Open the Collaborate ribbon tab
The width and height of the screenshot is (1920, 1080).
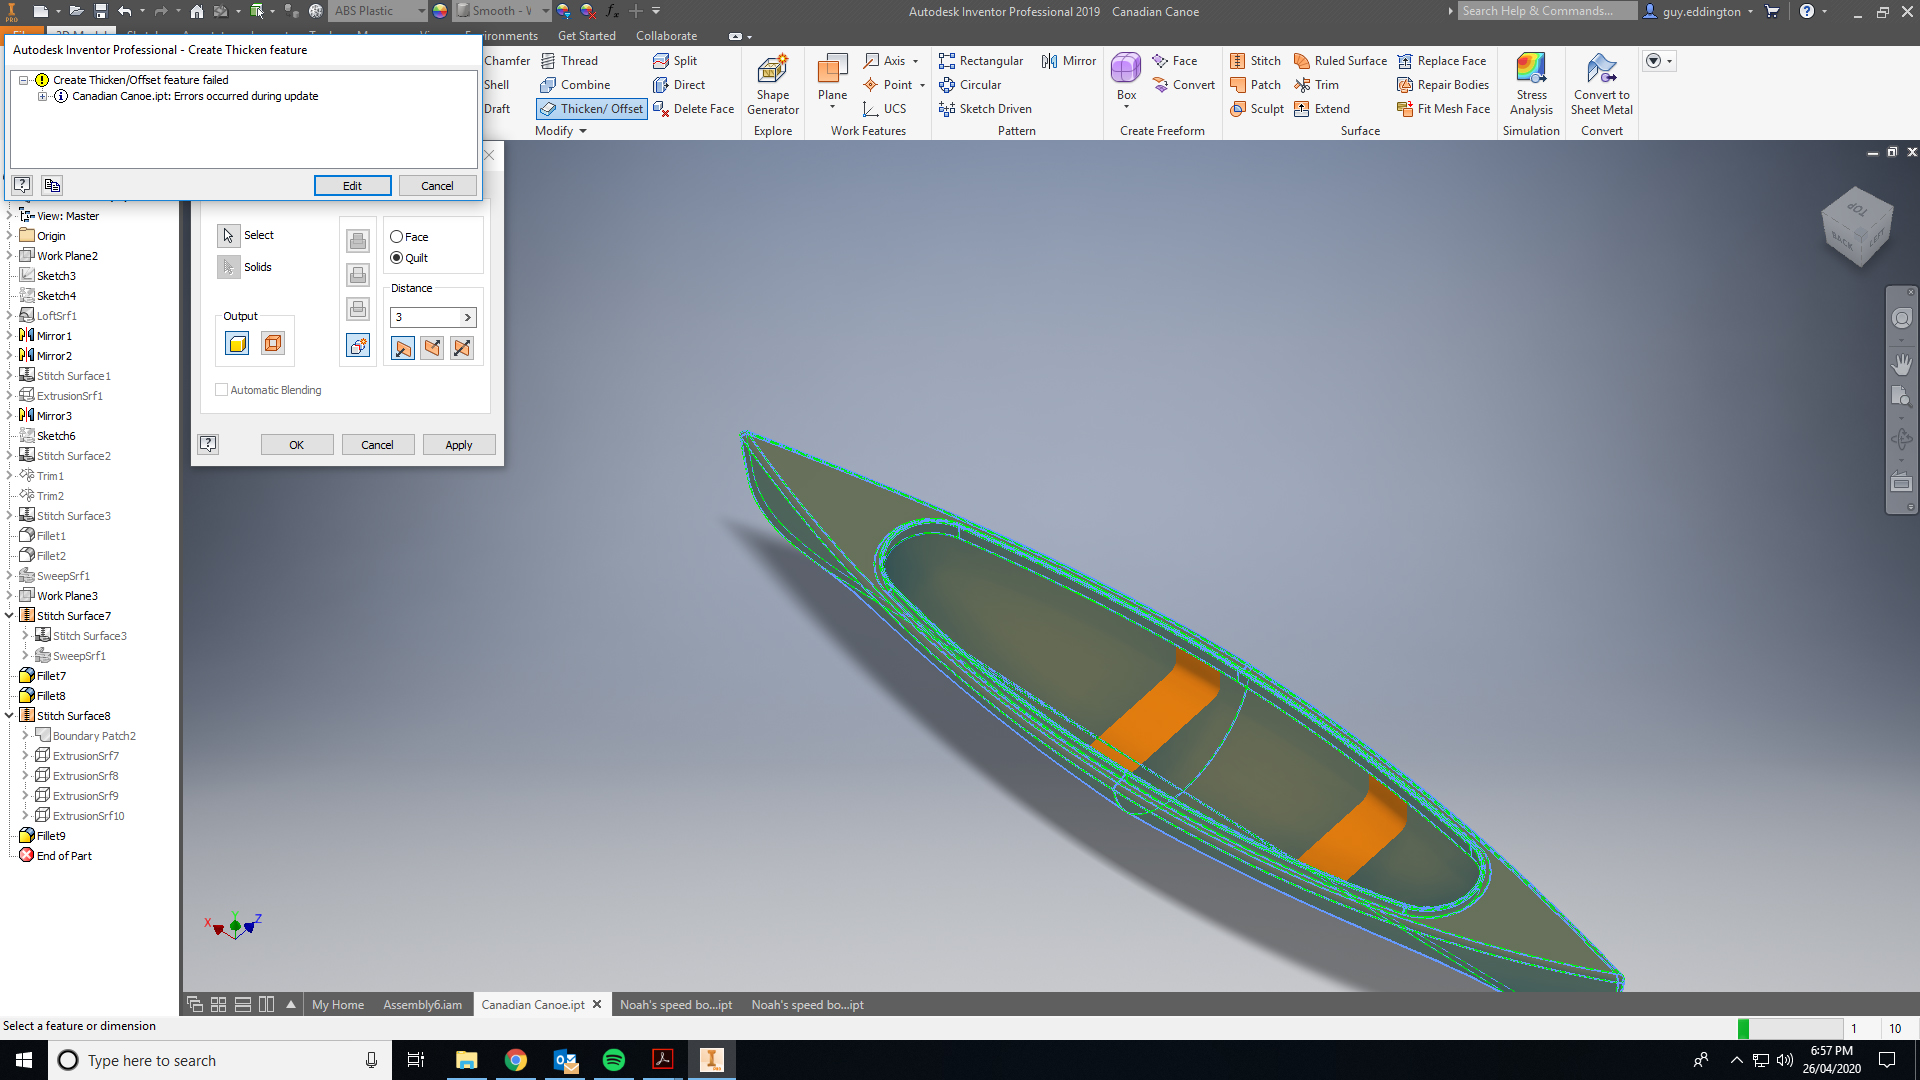coord(667,35)
